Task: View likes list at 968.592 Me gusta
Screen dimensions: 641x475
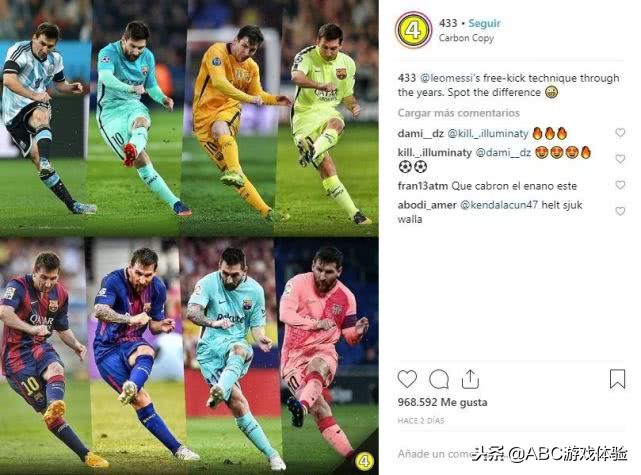Action: click(x=442, y=402)
